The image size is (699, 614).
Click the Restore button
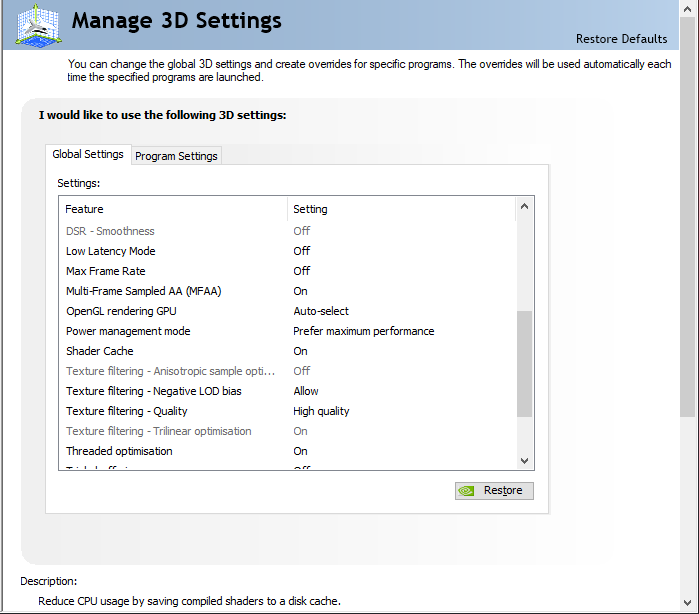click(x=494, y=491)
